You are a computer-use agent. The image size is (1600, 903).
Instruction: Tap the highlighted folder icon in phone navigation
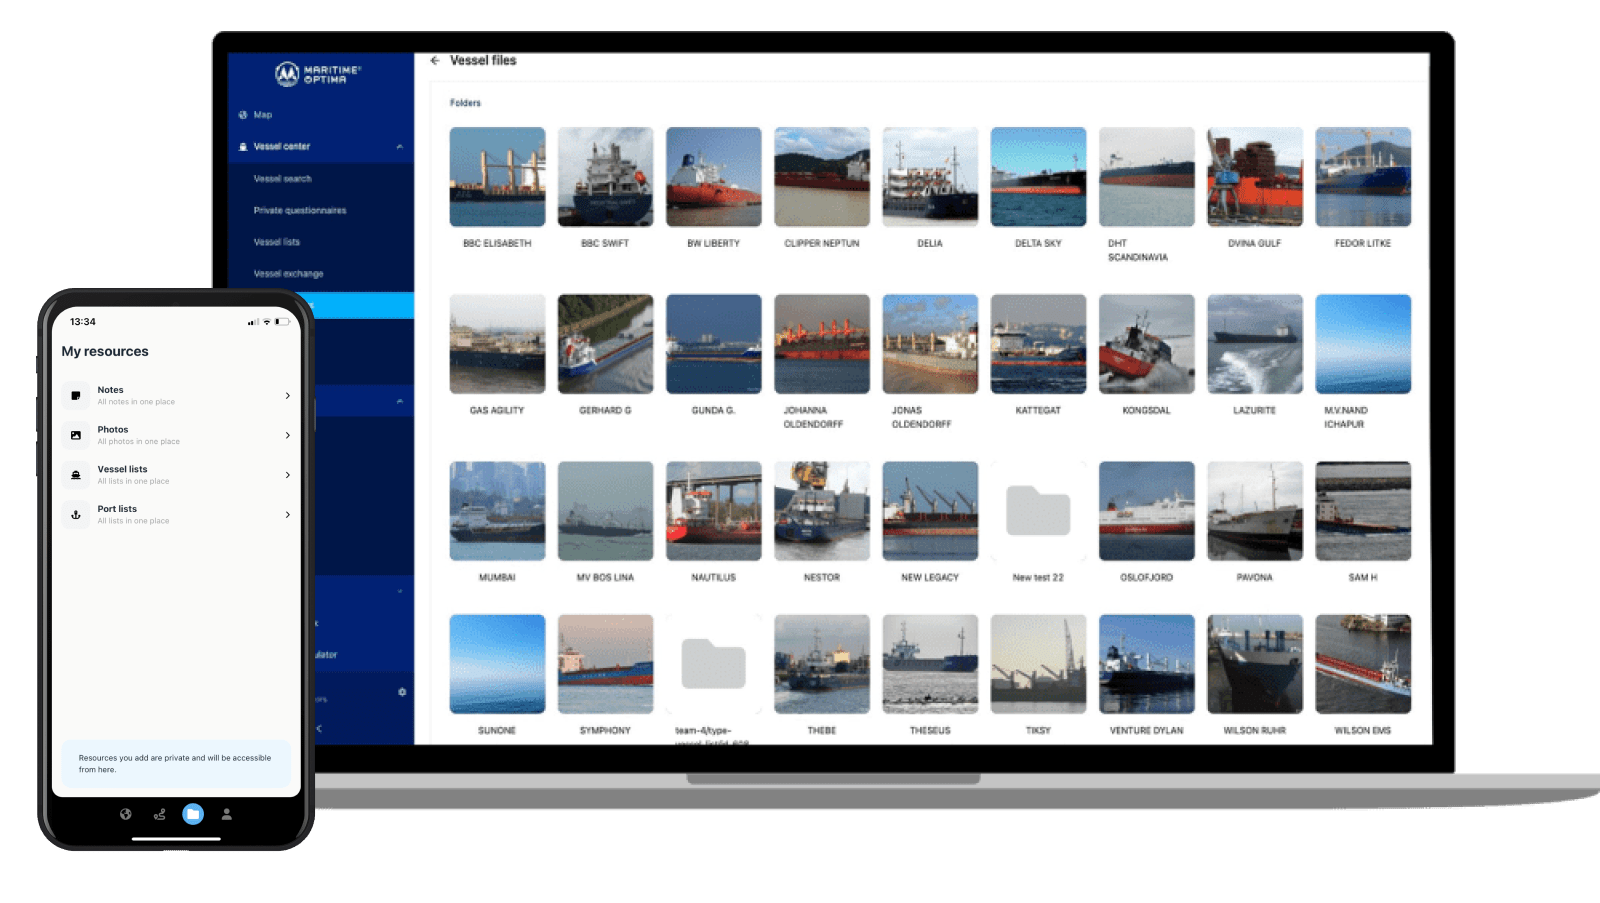(192, 814)
